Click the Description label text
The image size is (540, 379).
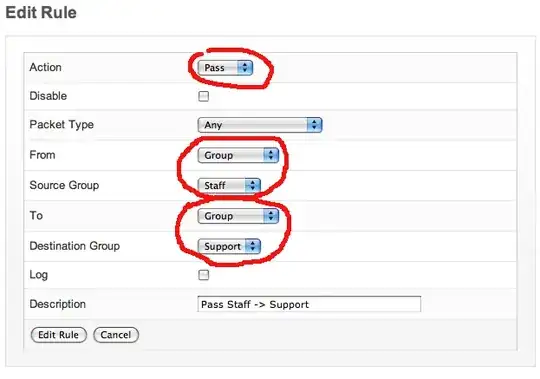pyautogui.click(x=58, y=304)
